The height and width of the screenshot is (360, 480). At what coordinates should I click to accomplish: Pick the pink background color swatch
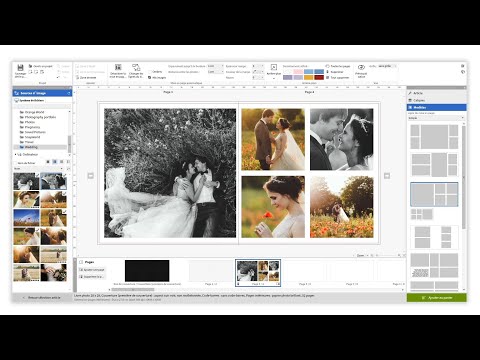[x=298, y=72]
